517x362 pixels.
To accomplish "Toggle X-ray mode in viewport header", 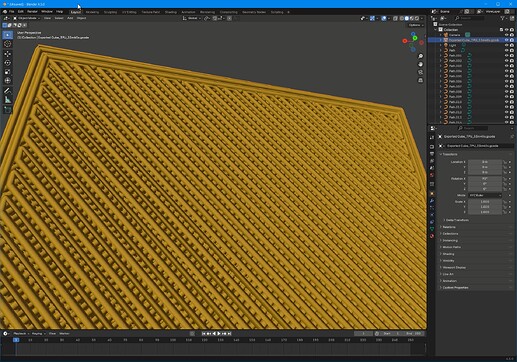I will 395,18.
